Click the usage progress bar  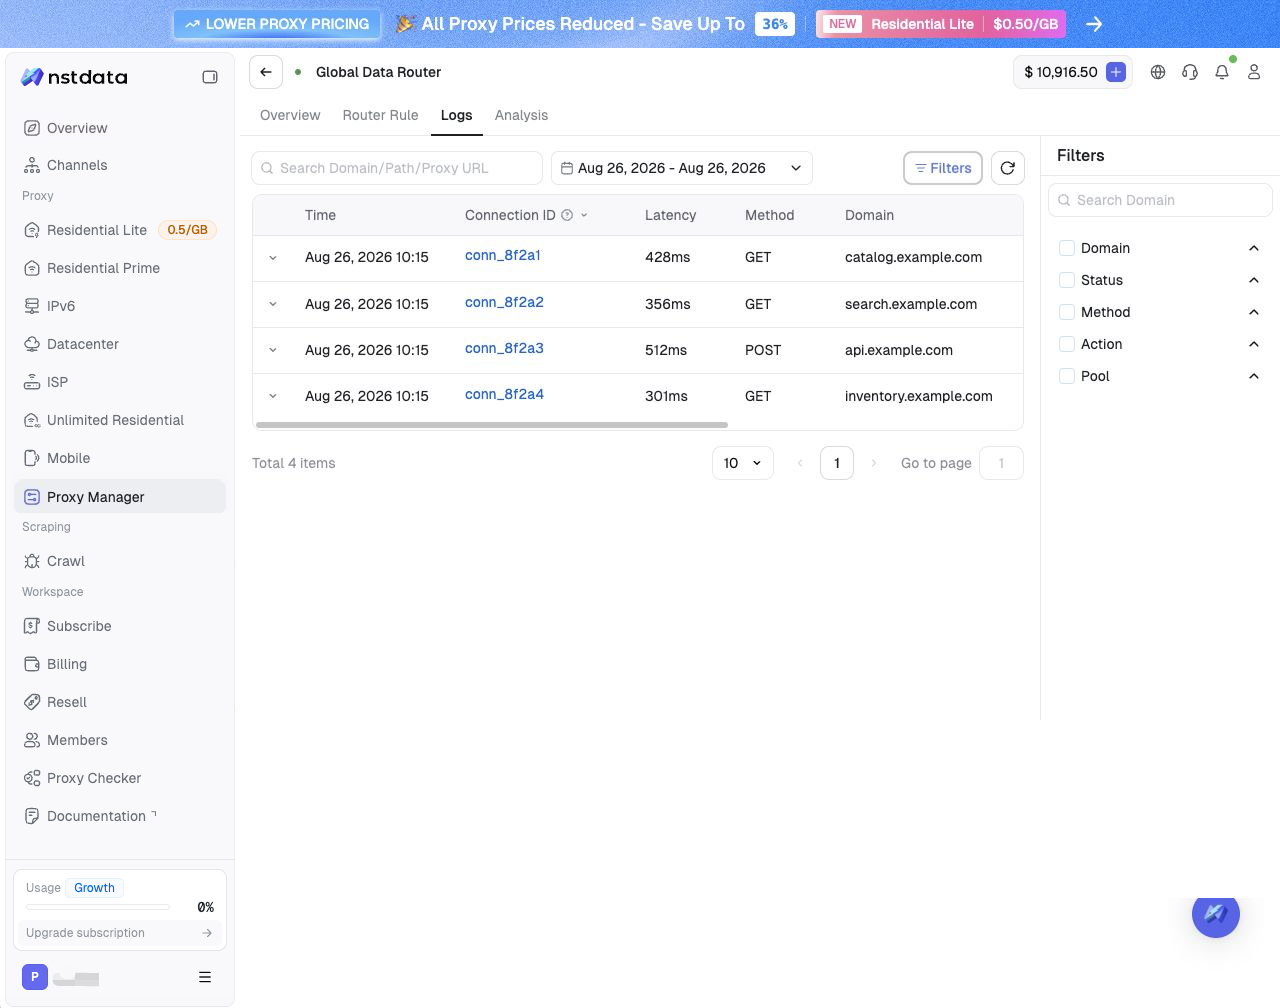pyautogui.click(x=98, y=907)
